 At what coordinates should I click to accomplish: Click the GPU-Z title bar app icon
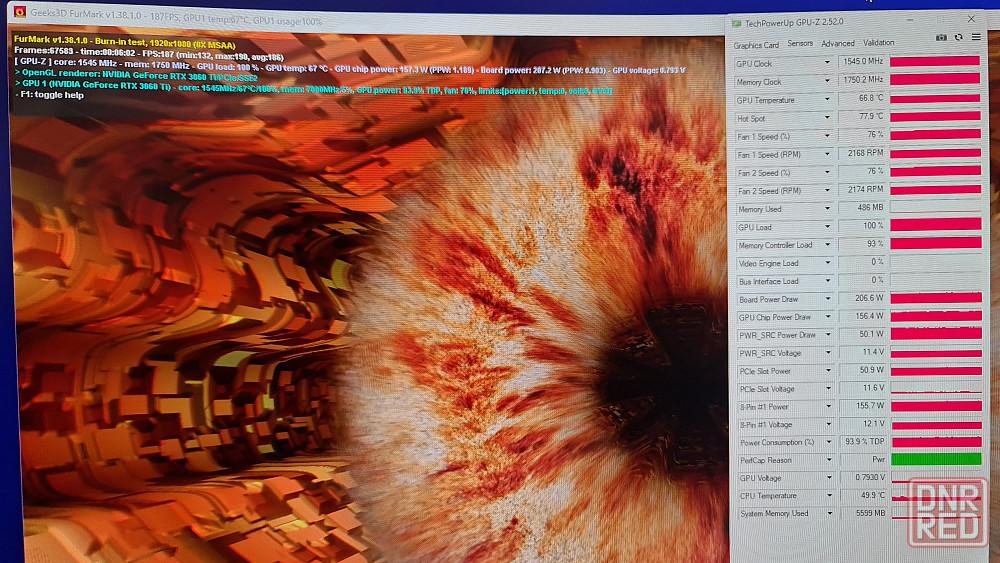click(737, 22)
